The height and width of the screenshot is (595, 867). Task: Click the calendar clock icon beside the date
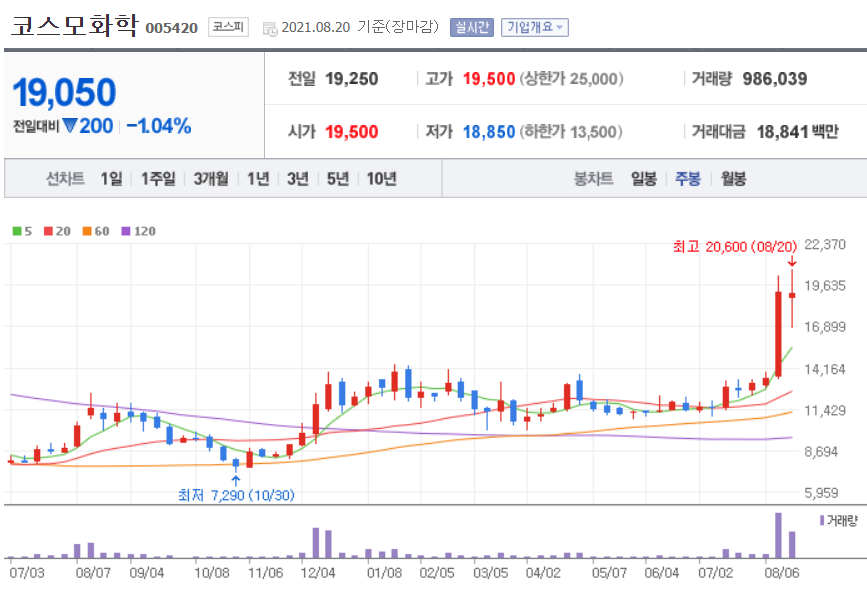[270, 29]
